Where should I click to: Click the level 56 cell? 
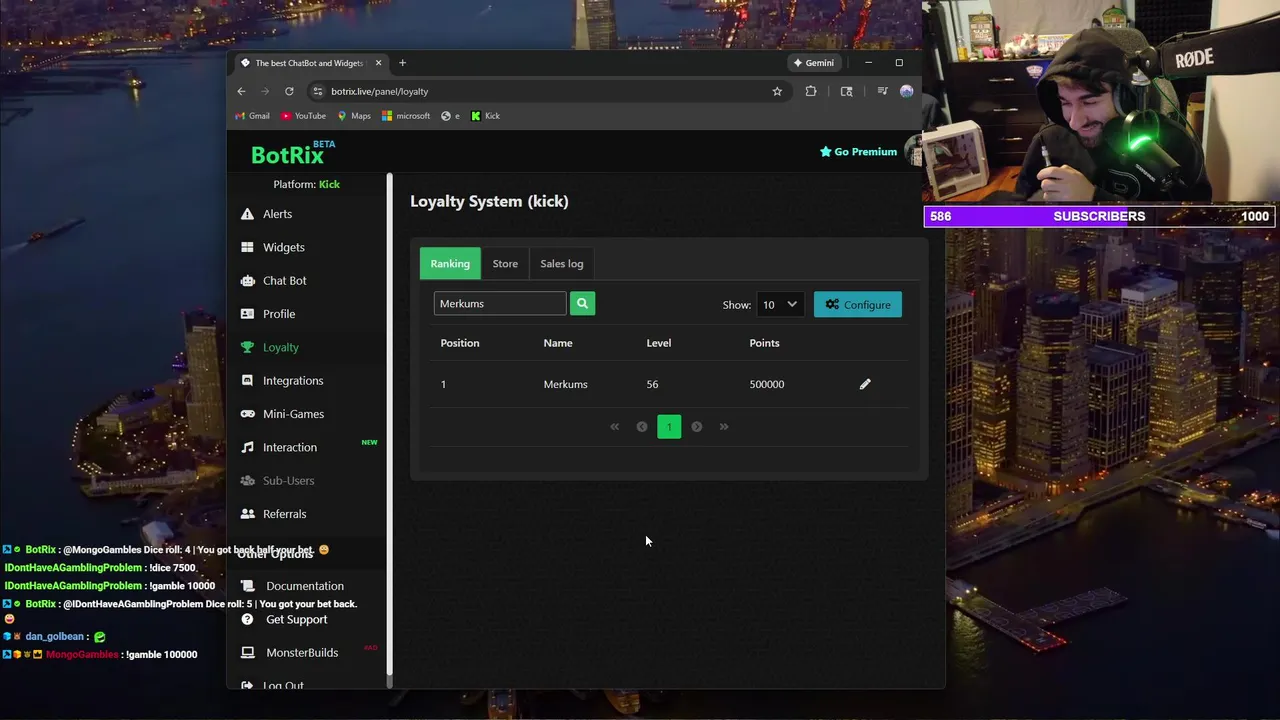coord(652,384)
